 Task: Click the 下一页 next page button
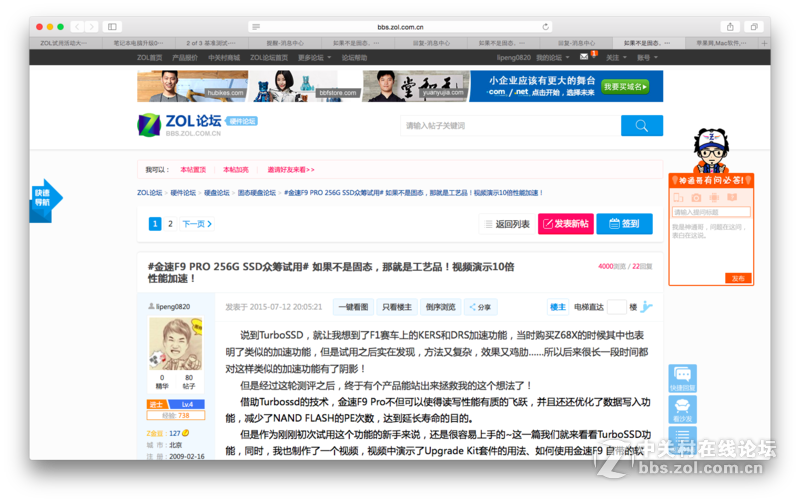[197, 223]
